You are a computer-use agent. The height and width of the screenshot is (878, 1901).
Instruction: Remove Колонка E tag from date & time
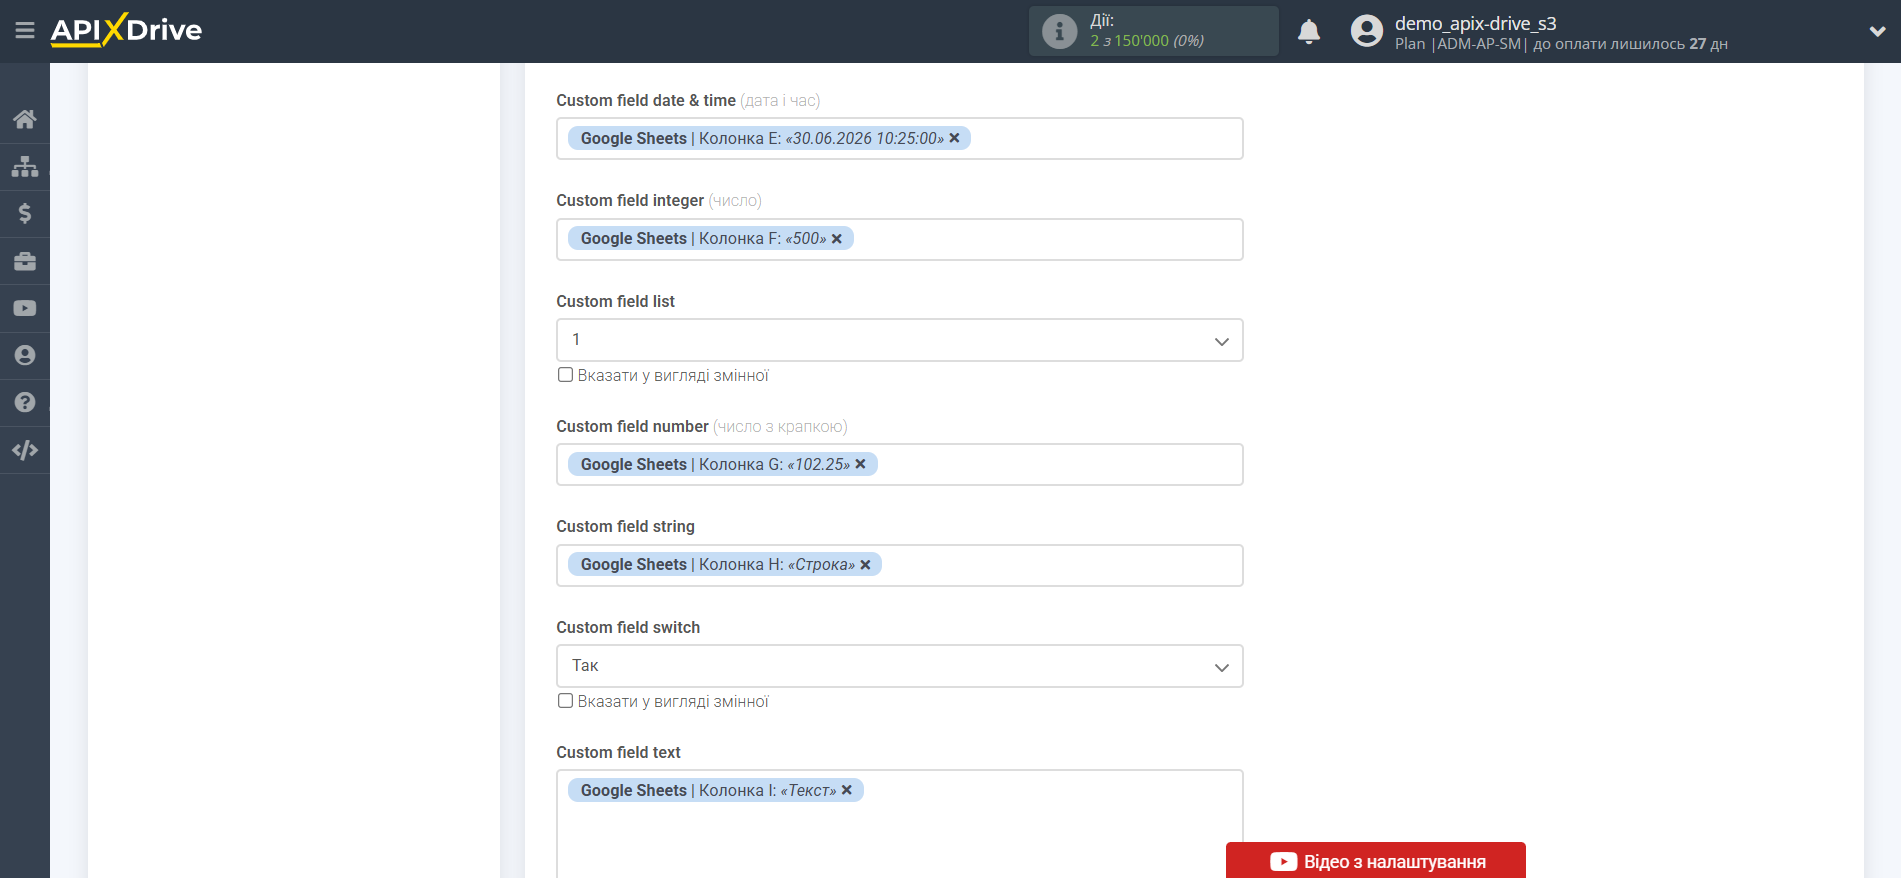tap(954, 138)
